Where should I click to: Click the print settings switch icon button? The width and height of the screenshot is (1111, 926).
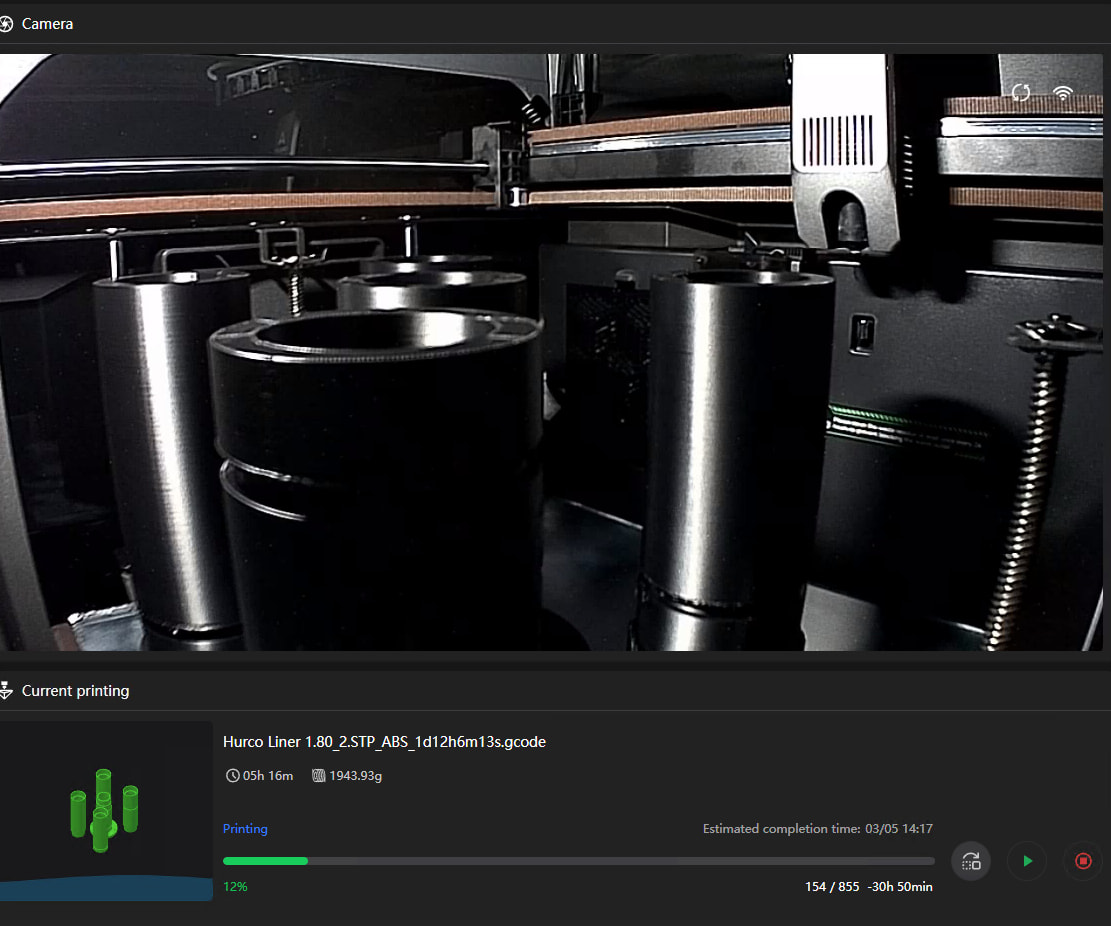click(x=970, y=861)
